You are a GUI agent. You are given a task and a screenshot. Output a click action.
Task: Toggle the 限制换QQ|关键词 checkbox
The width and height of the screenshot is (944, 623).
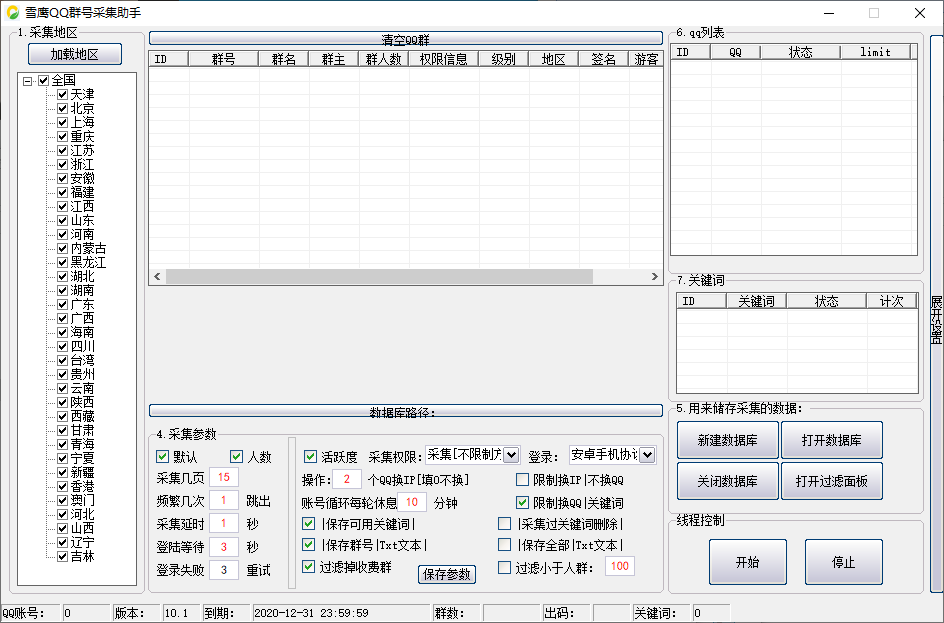point(523,502)
